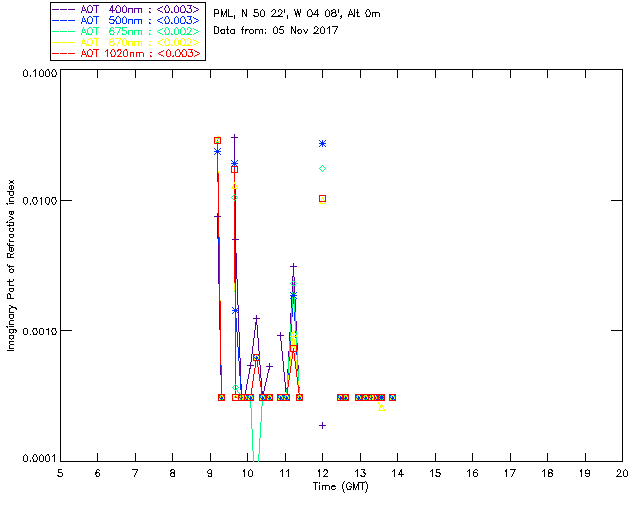The image size is (640, 512).
Task: Click the x-axis tick label 20
Action: pos(622,473)
